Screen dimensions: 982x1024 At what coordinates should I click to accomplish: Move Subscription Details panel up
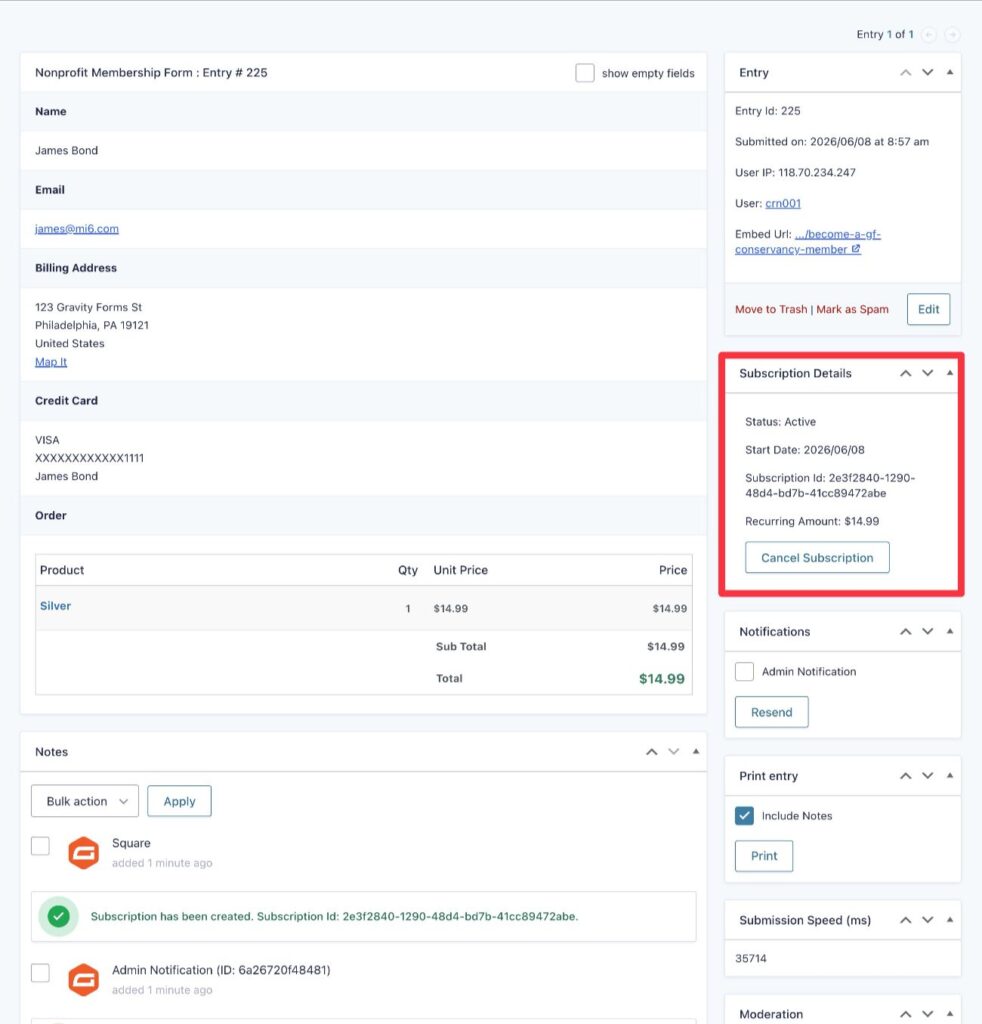coord(906,374)
